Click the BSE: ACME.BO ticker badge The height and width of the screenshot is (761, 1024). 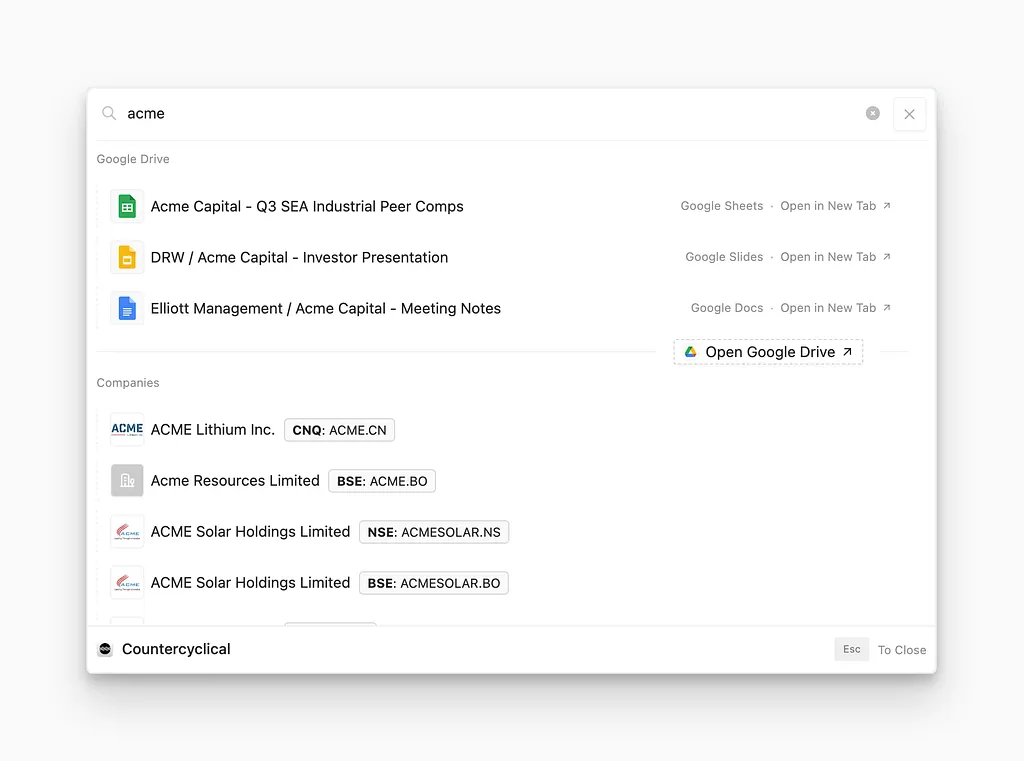(x=382, y=481)
